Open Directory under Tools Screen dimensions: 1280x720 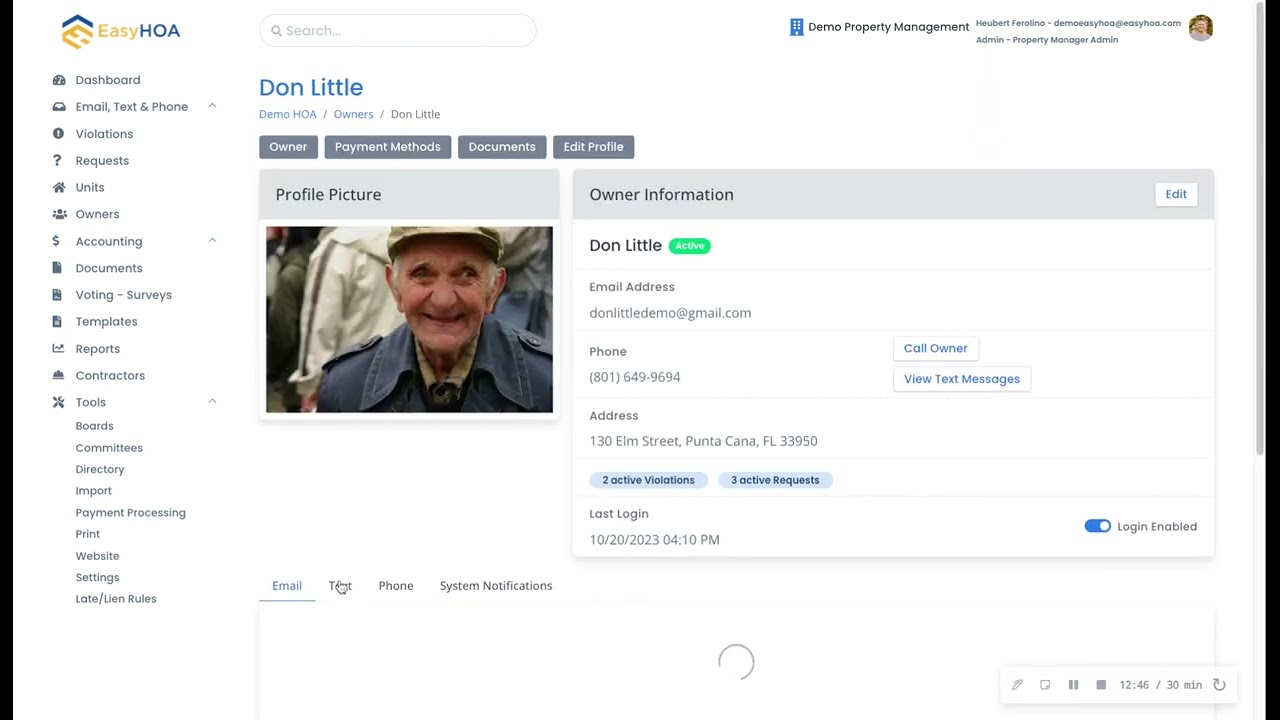point(100,469)
